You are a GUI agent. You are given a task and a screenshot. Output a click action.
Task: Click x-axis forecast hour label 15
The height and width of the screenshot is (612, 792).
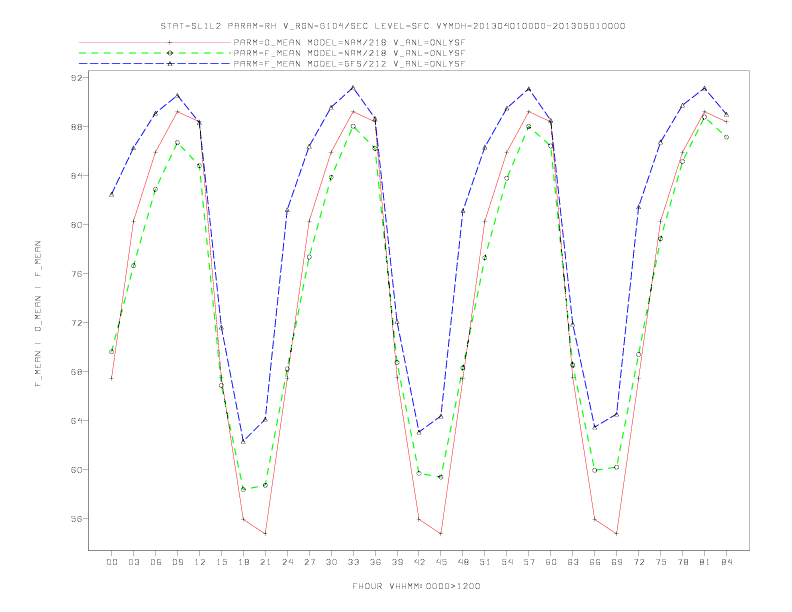(x=221, y=562)
